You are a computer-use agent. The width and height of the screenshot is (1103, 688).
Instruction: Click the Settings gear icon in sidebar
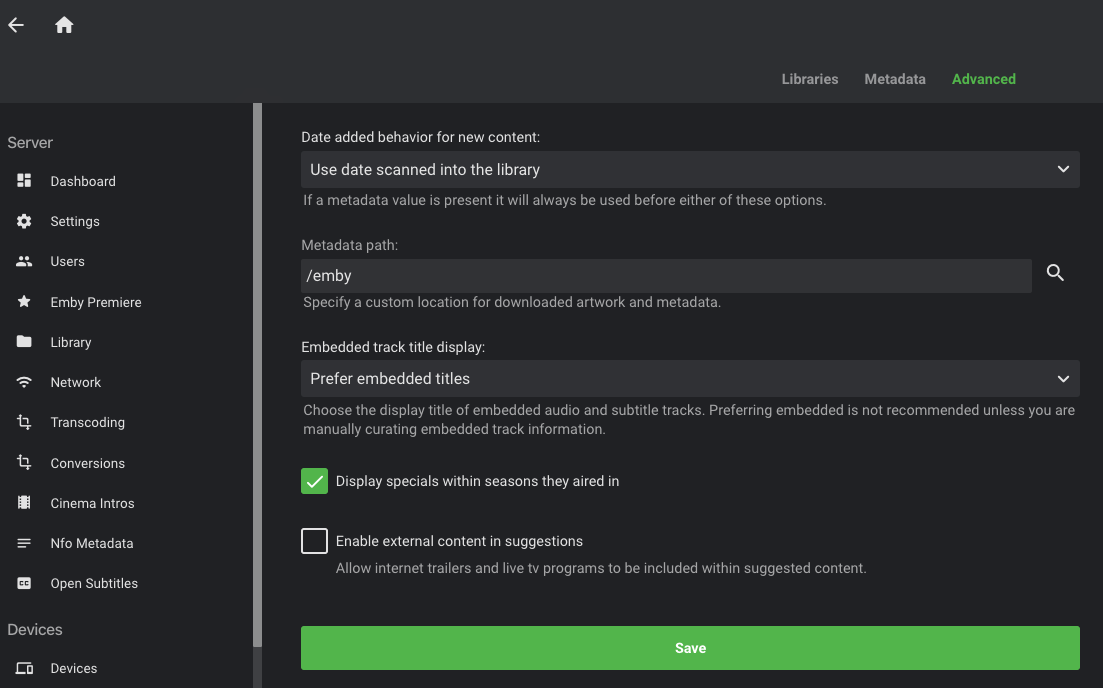coord(24,221)
